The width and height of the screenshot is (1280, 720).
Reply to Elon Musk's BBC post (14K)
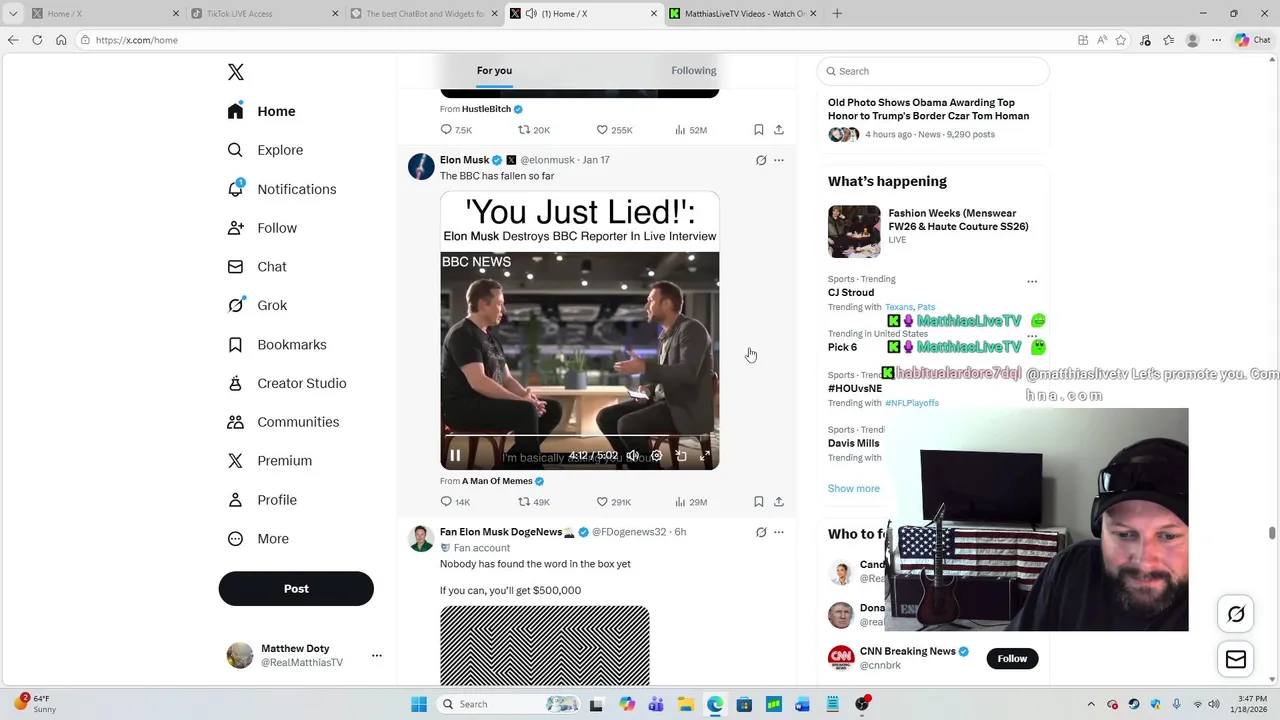[x=455, y=502]
